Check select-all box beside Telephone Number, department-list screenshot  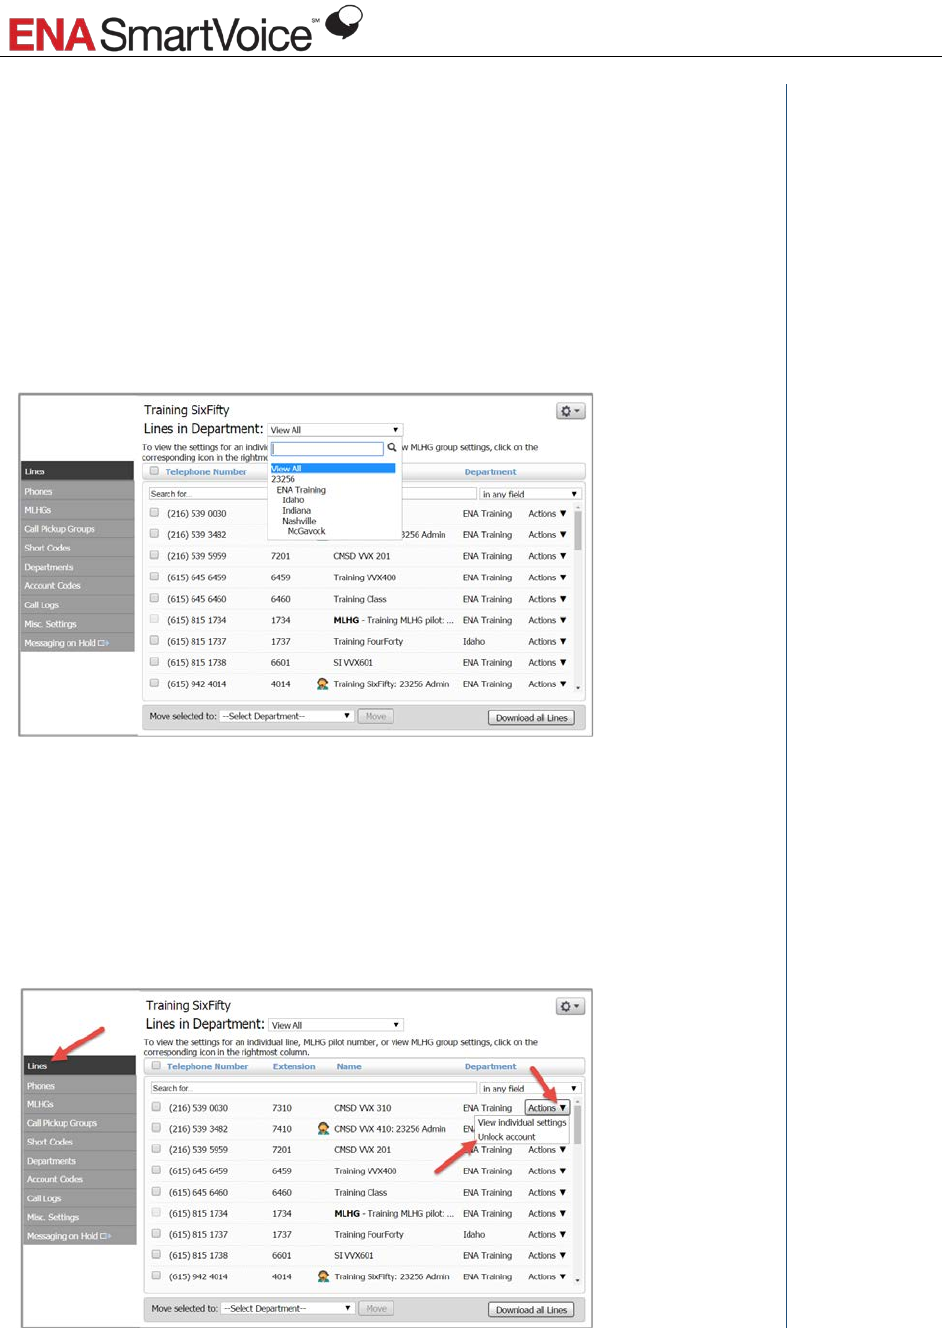[154, 471]
